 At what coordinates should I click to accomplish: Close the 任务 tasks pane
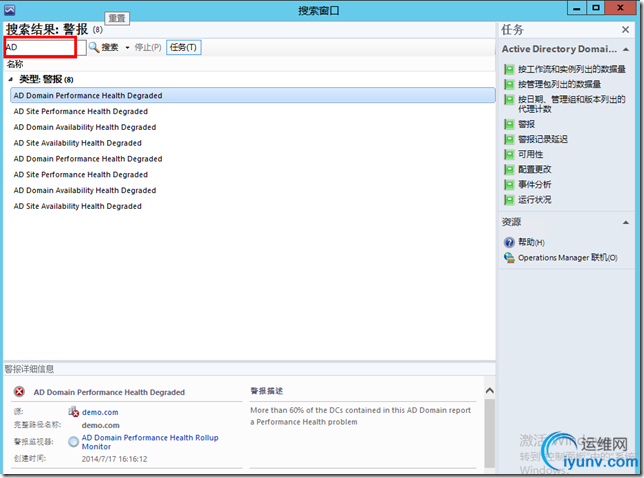coord(625,30)
